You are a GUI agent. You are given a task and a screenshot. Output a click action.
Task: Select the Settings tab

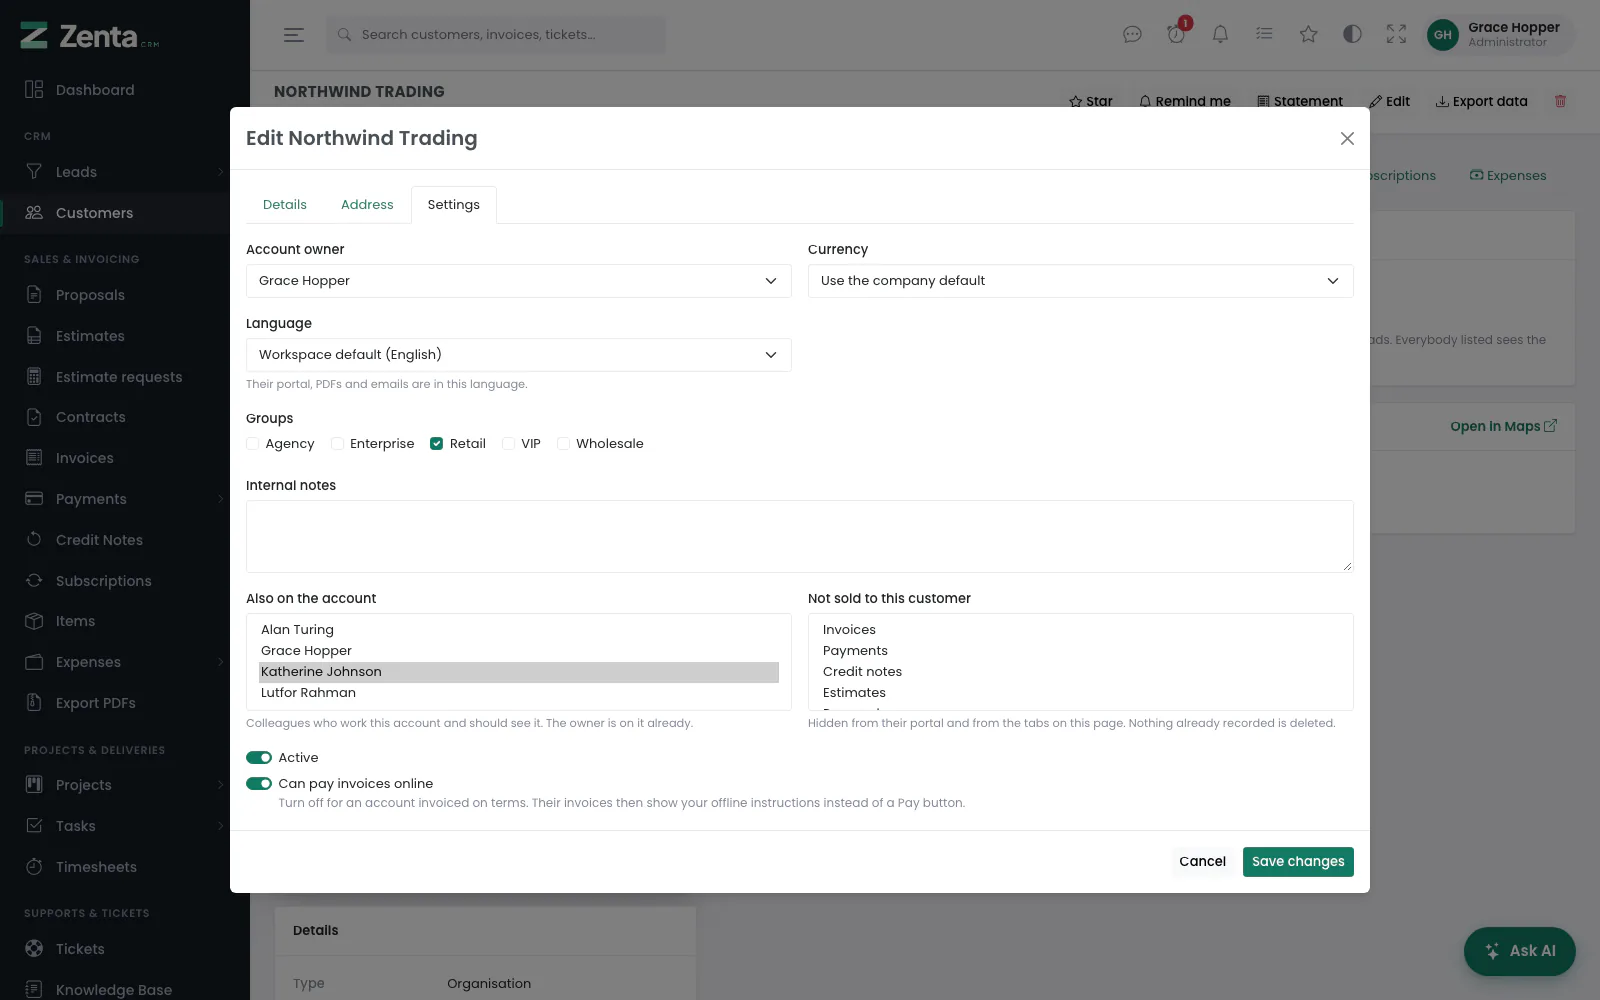click(x=454, y=205)
